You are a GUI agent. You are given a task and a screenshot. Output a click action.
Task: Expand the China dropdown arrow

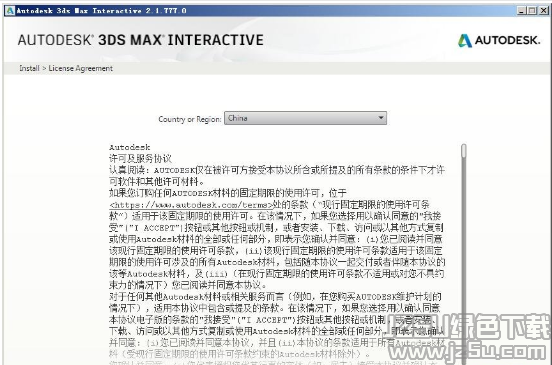(x=381, y=118)
